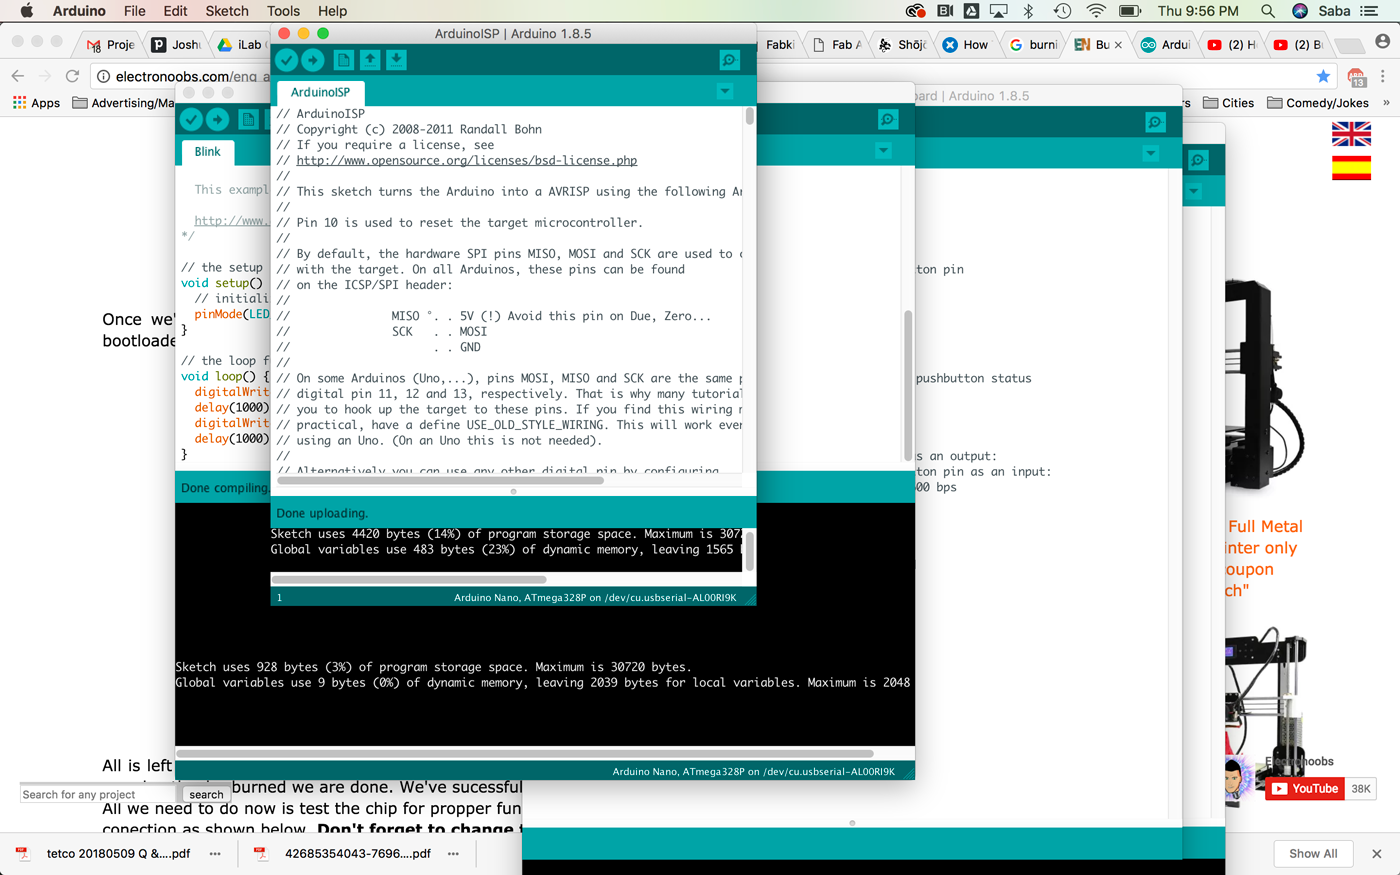The height and width of the screenshot is (875, 1400).
Task: Click the YouTube subscribe button
Action: [1305, 789]
